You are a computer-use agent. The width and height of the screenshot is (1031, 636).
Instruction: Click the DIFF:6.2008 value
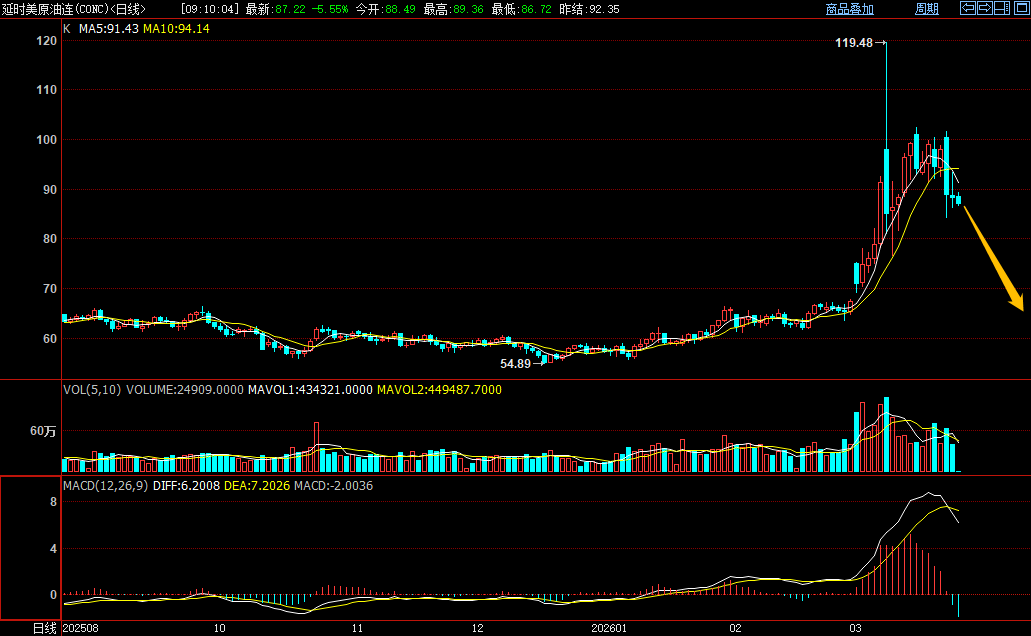tap(186, 486)
